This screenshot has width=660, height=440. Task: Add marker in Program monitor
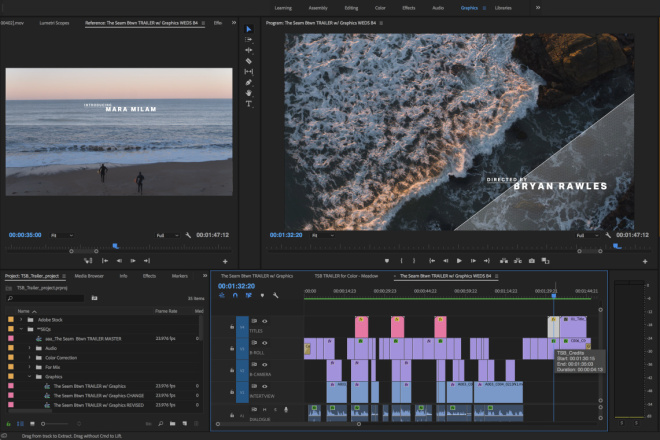[x=387, y=261]
